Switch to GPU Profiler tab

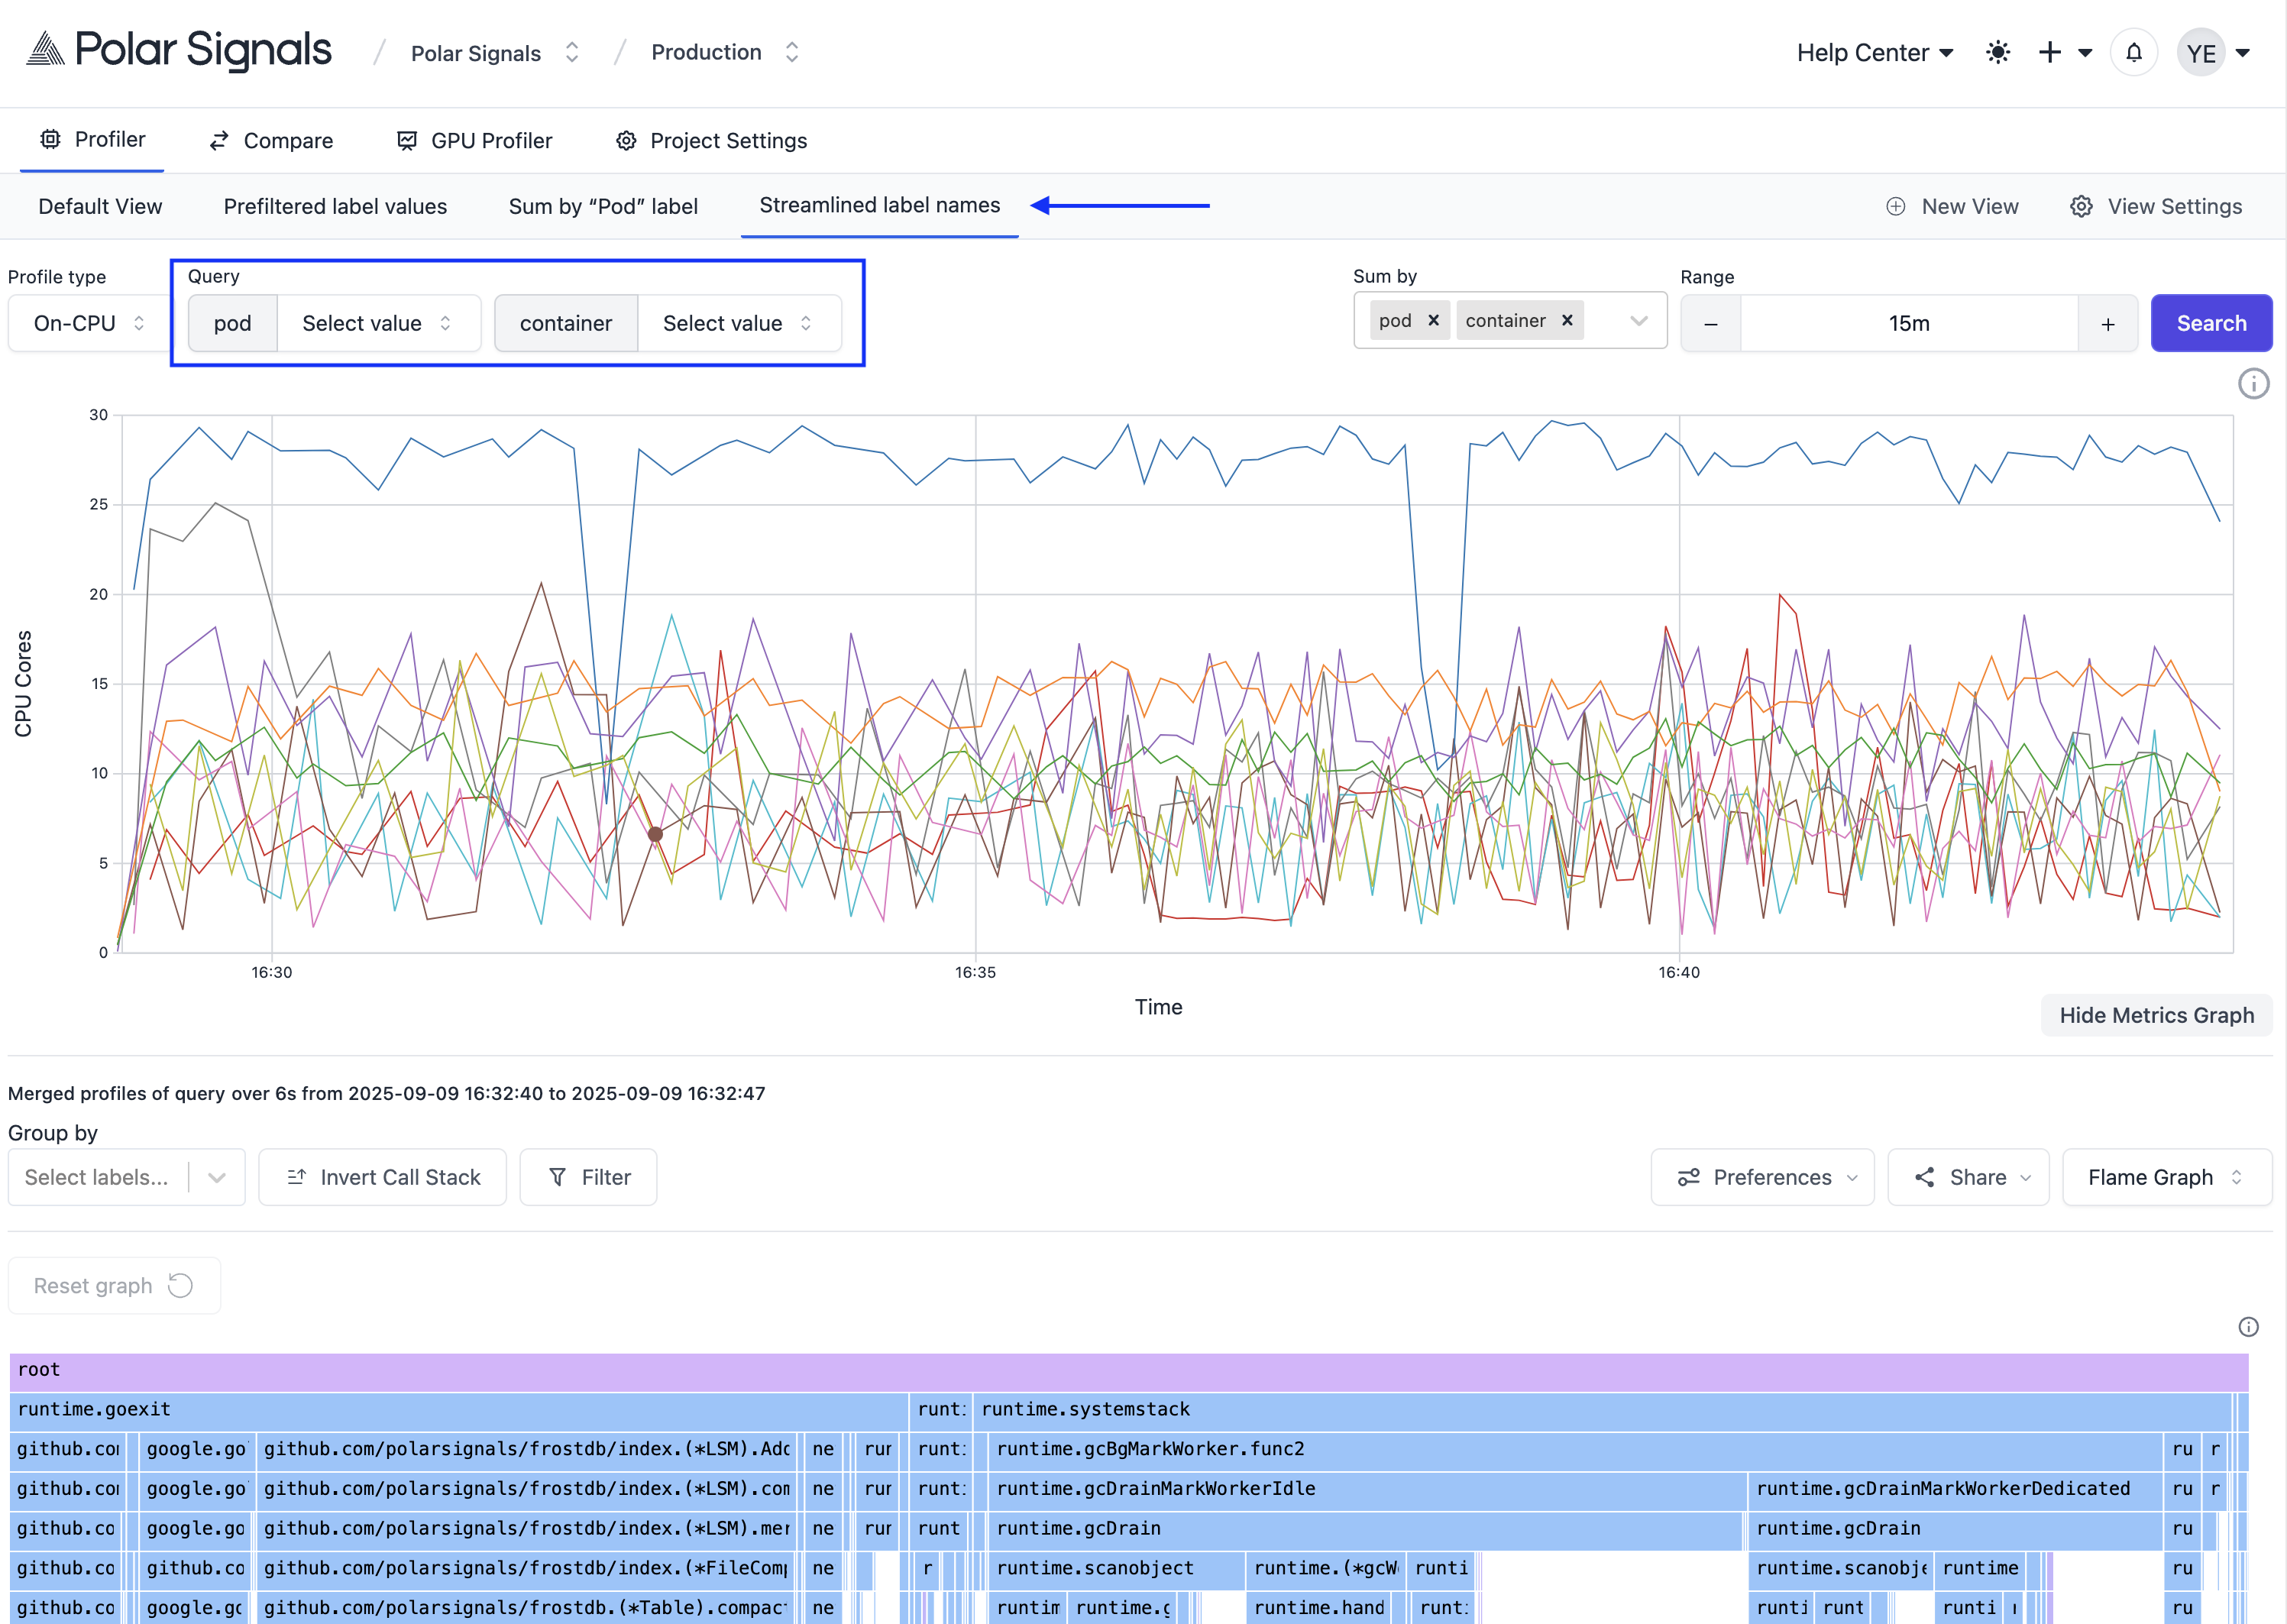(475, 141)
